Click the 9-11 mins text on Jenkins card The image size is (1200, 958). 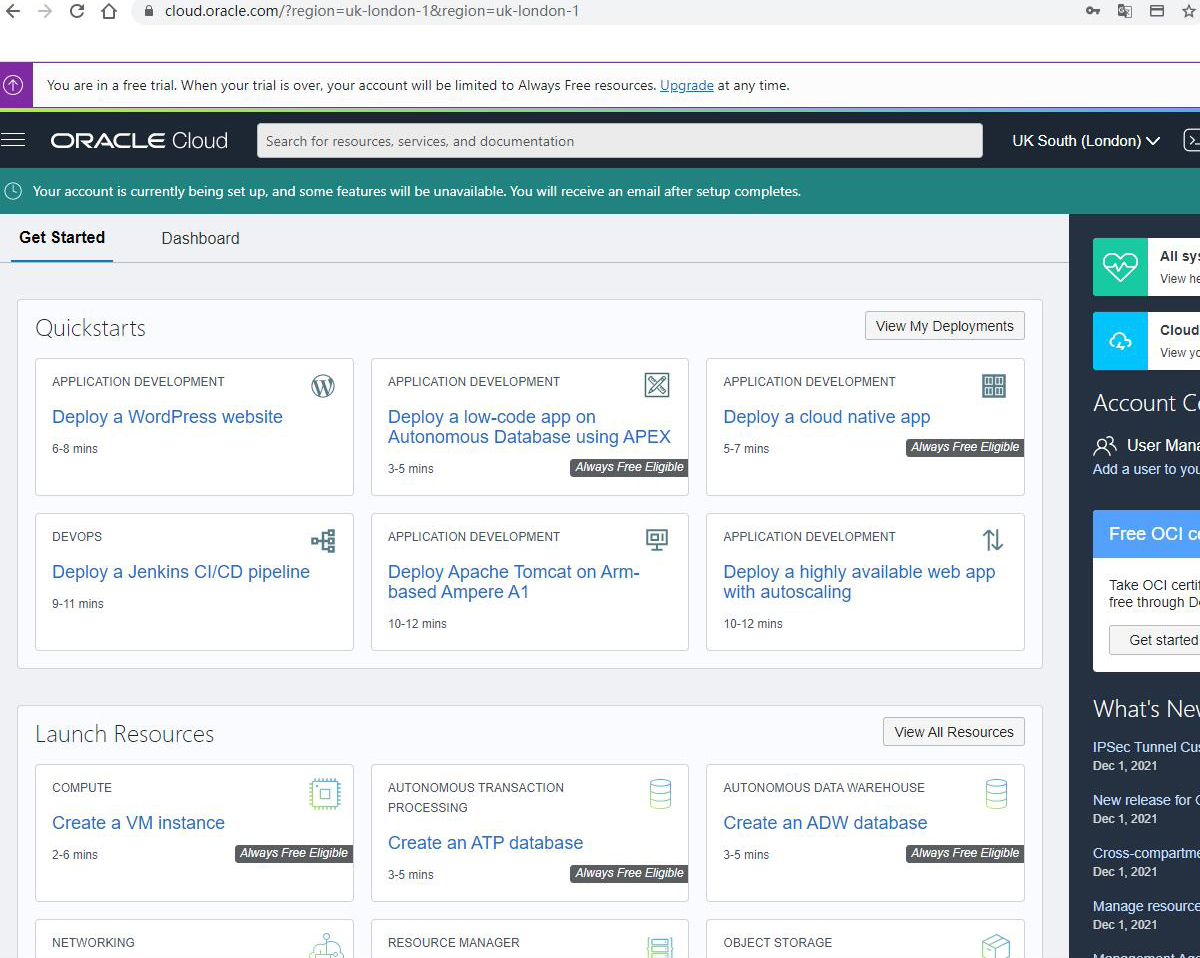[x=78, y=604]
